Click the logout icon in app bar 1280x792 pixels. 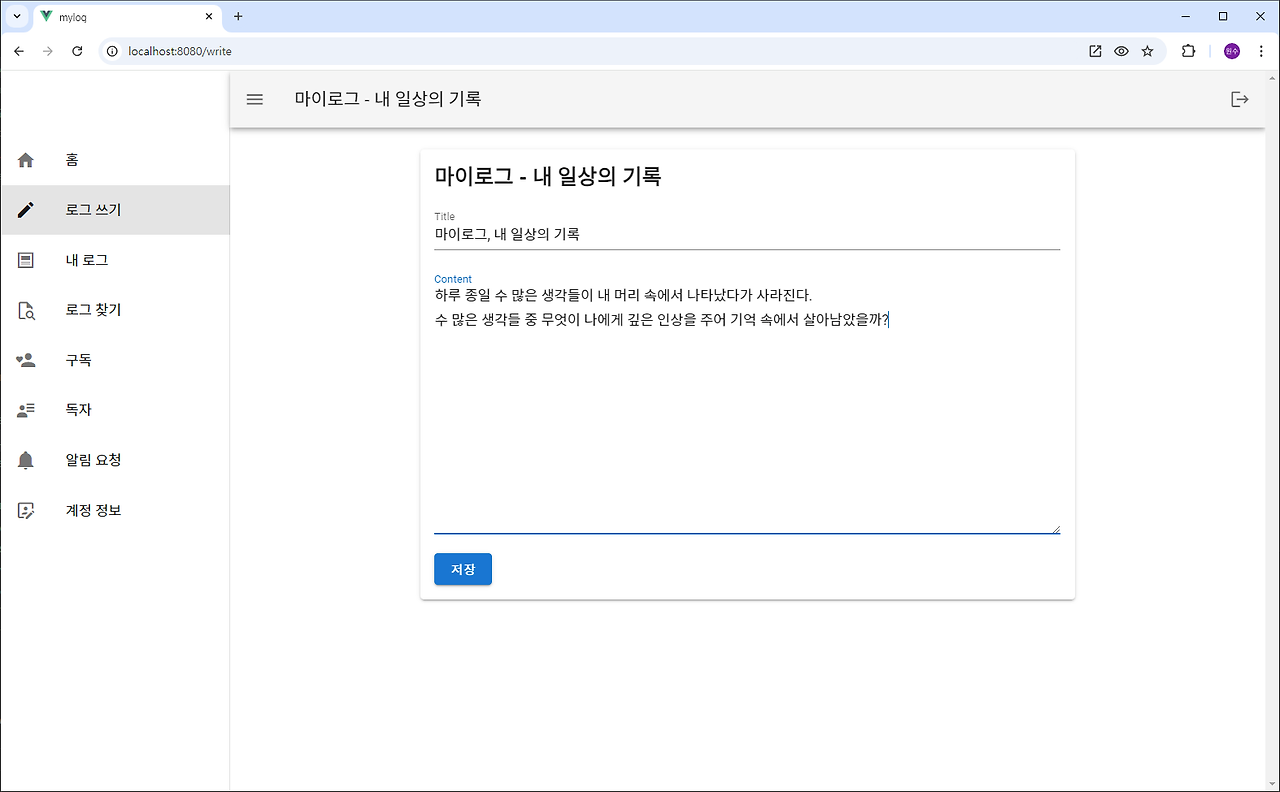1240,99
